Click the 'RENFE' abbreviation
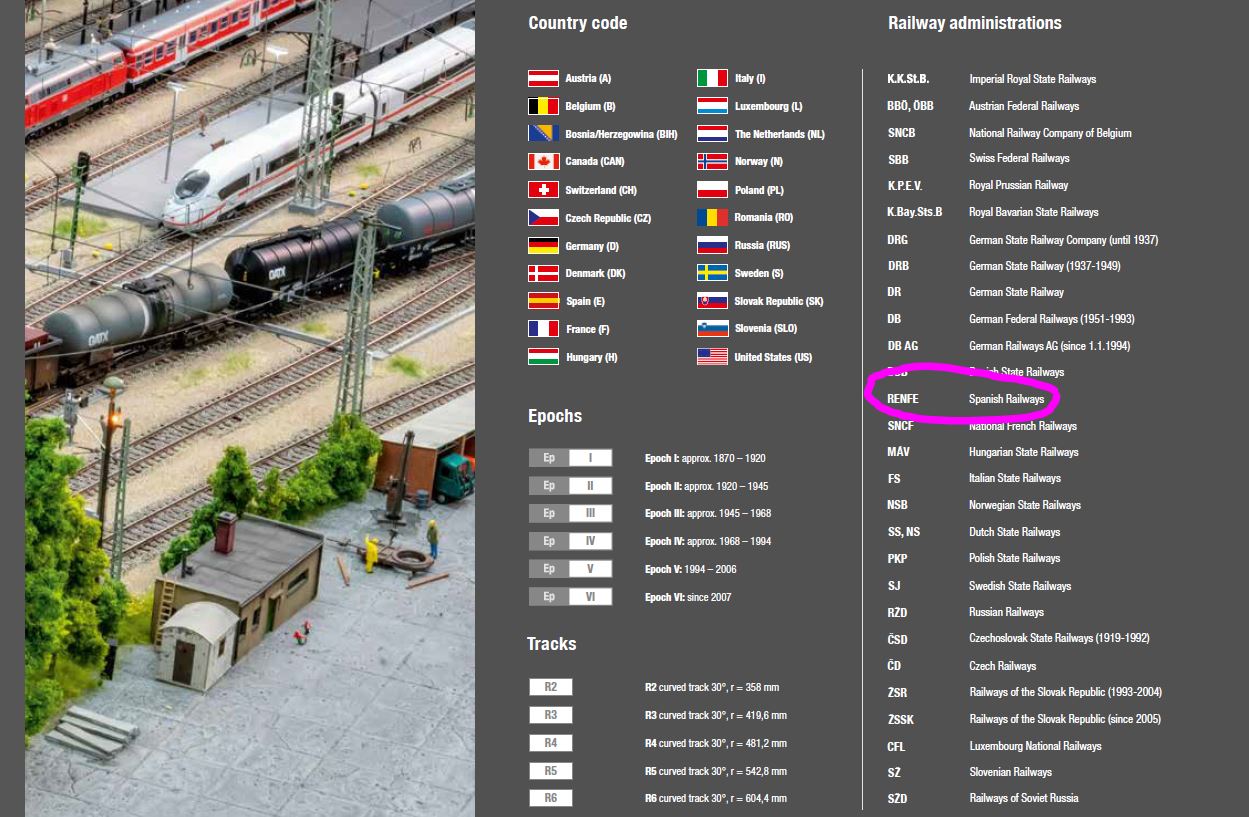Image resolution: width=1249 pixels, height=817 pixels. 903,399
